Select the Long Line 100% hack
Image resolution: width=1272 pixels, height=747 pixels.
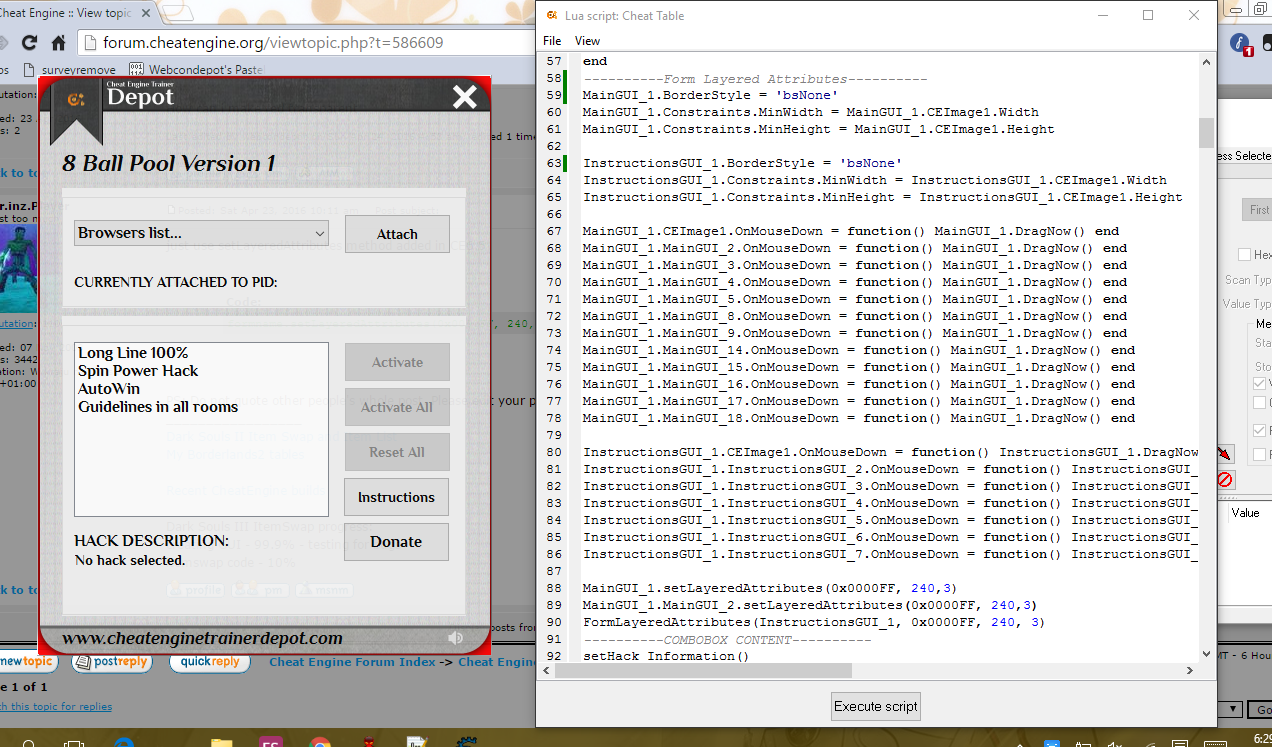point(133,353)
